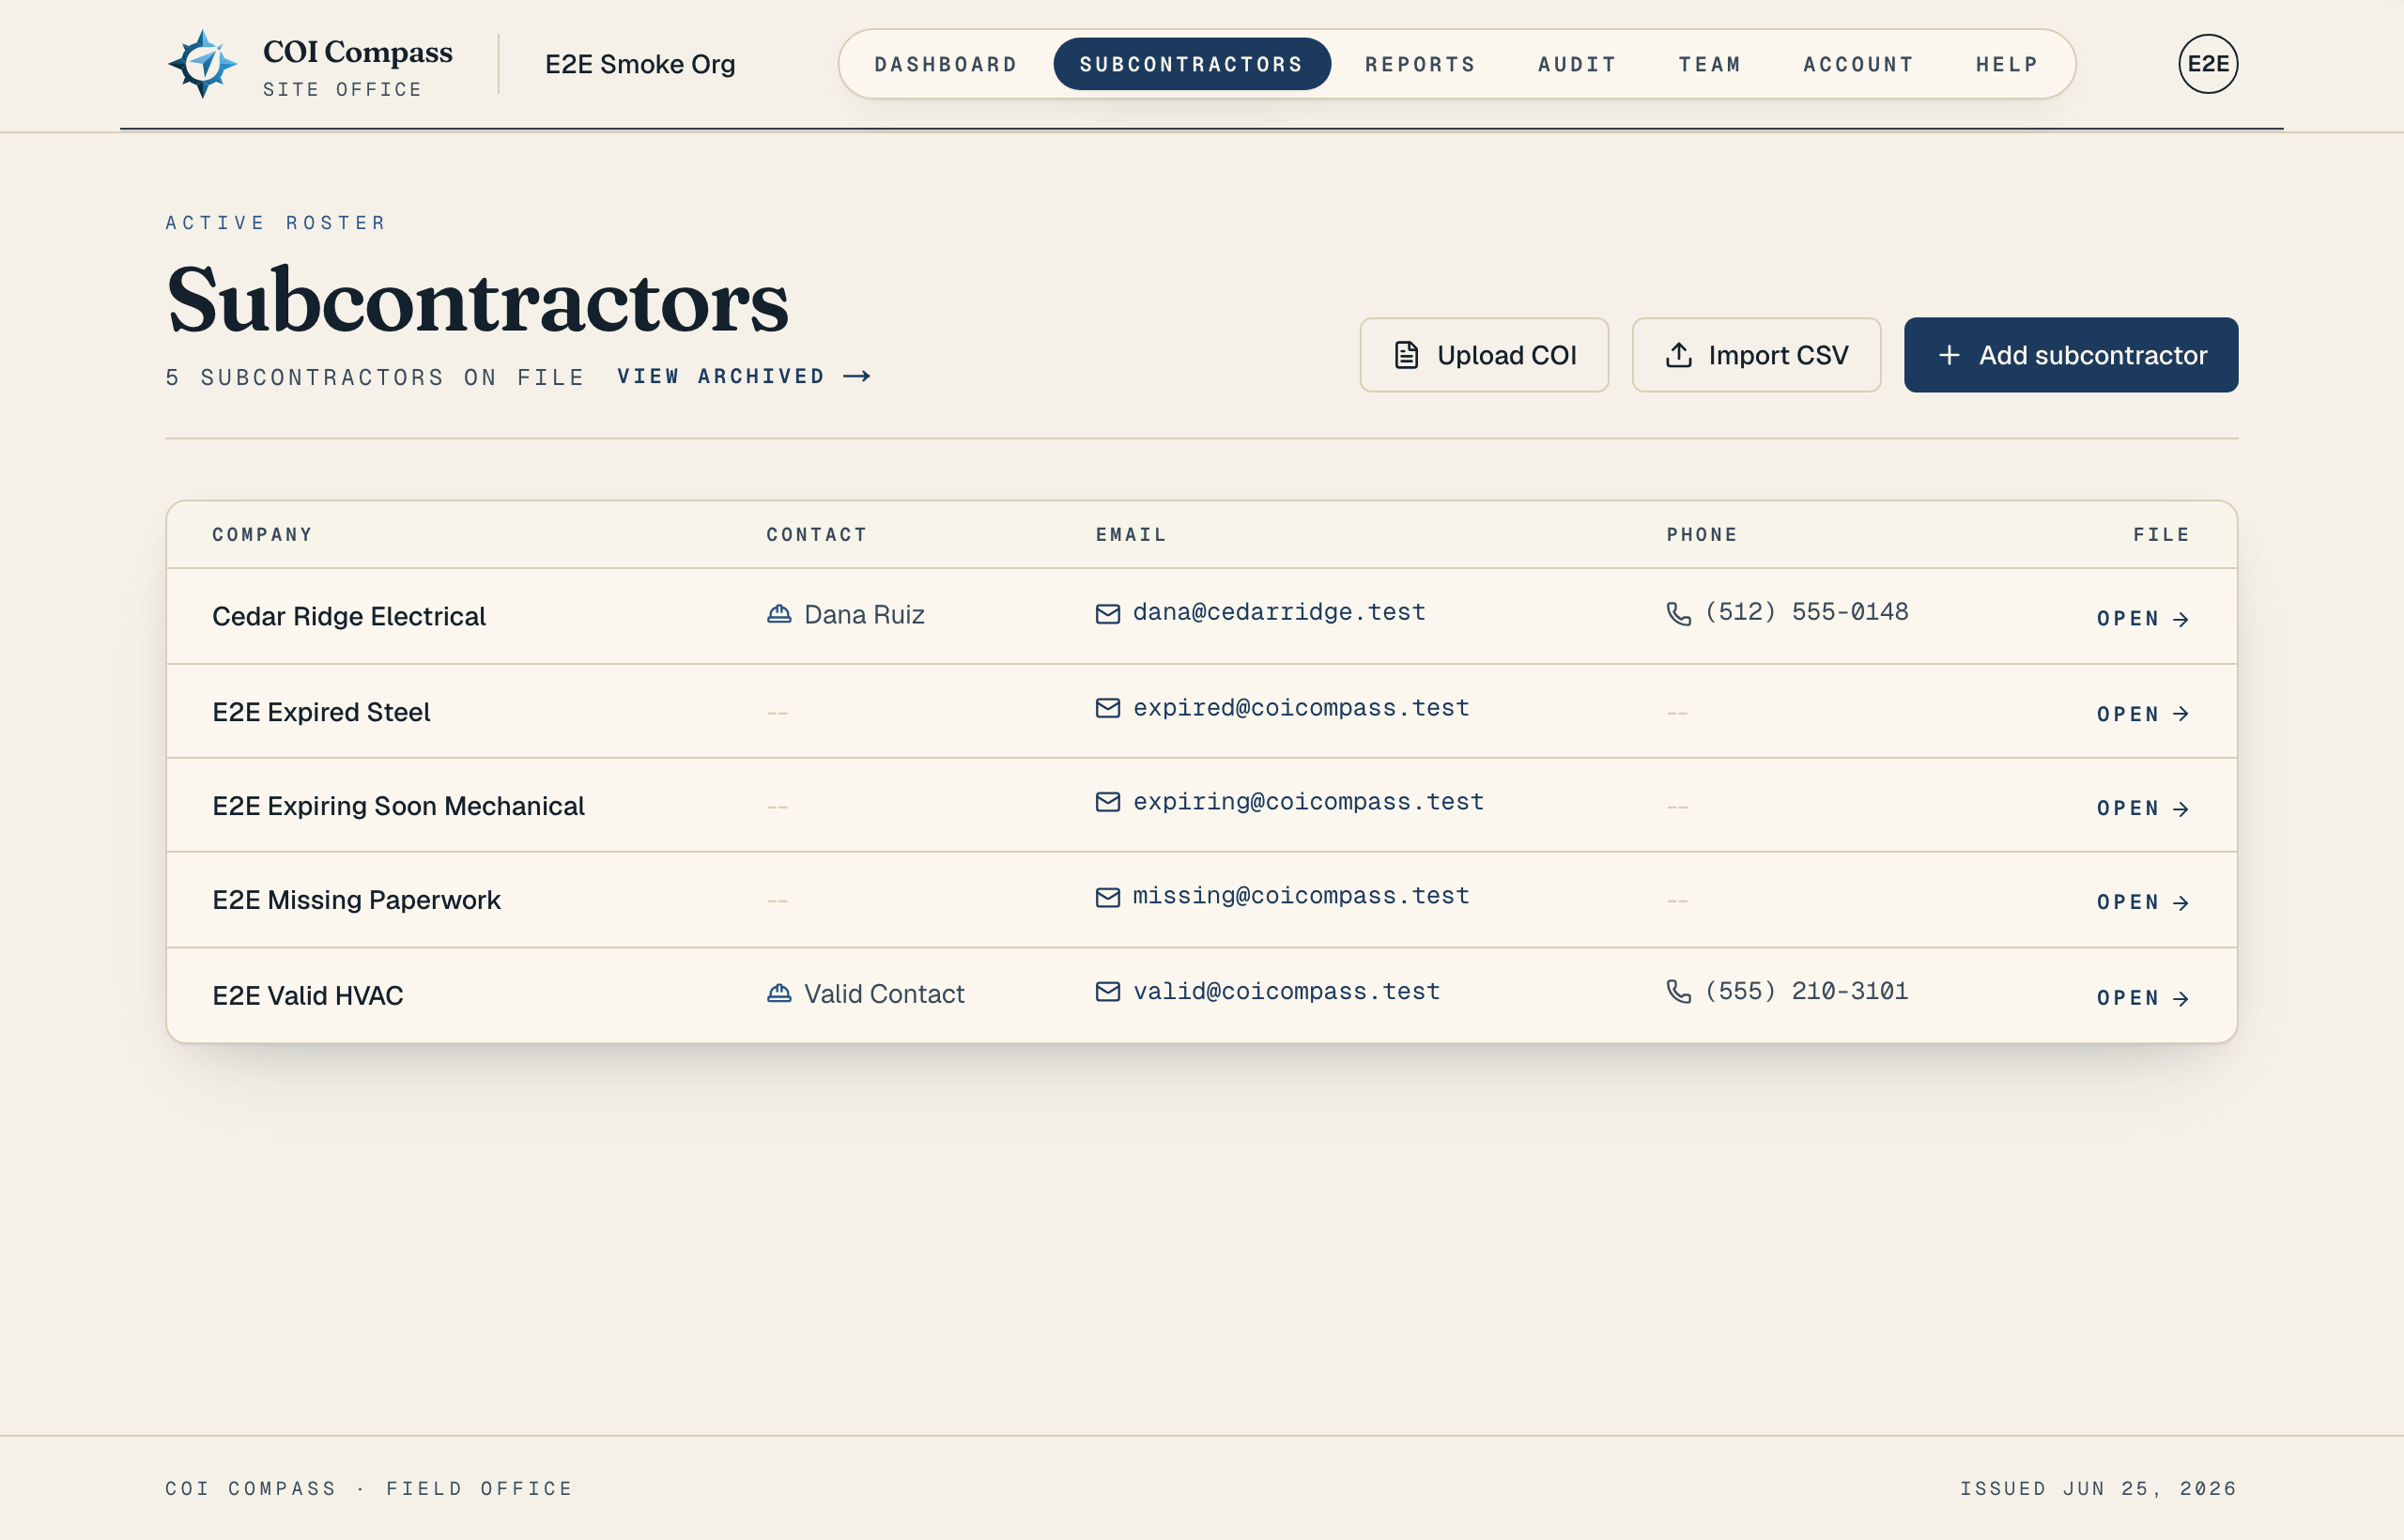Open the E2E Valid HVAC file
2404x1540 pixels.
(2143, 998)
